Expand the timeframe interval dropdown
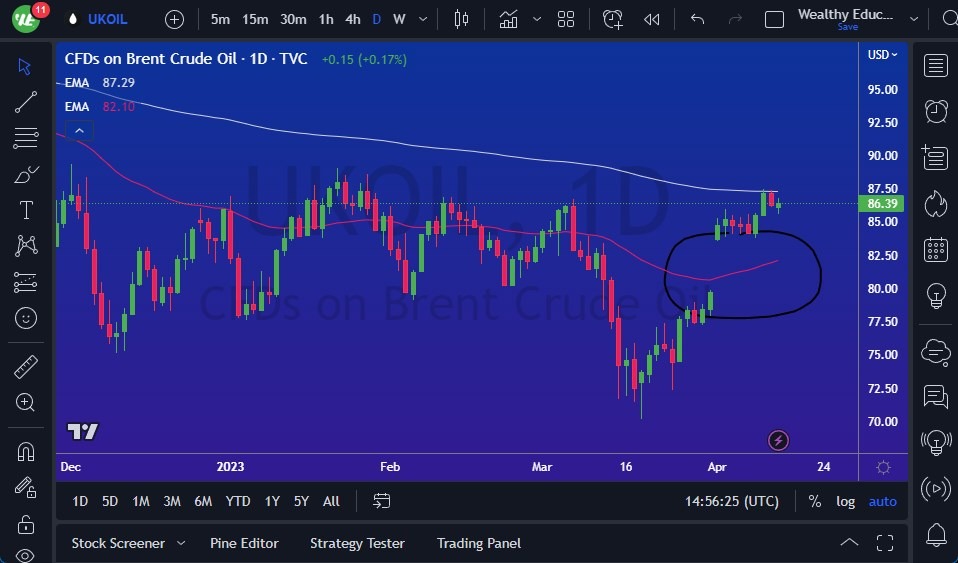This screenshot has height=563, width=958. pos(423,20)
